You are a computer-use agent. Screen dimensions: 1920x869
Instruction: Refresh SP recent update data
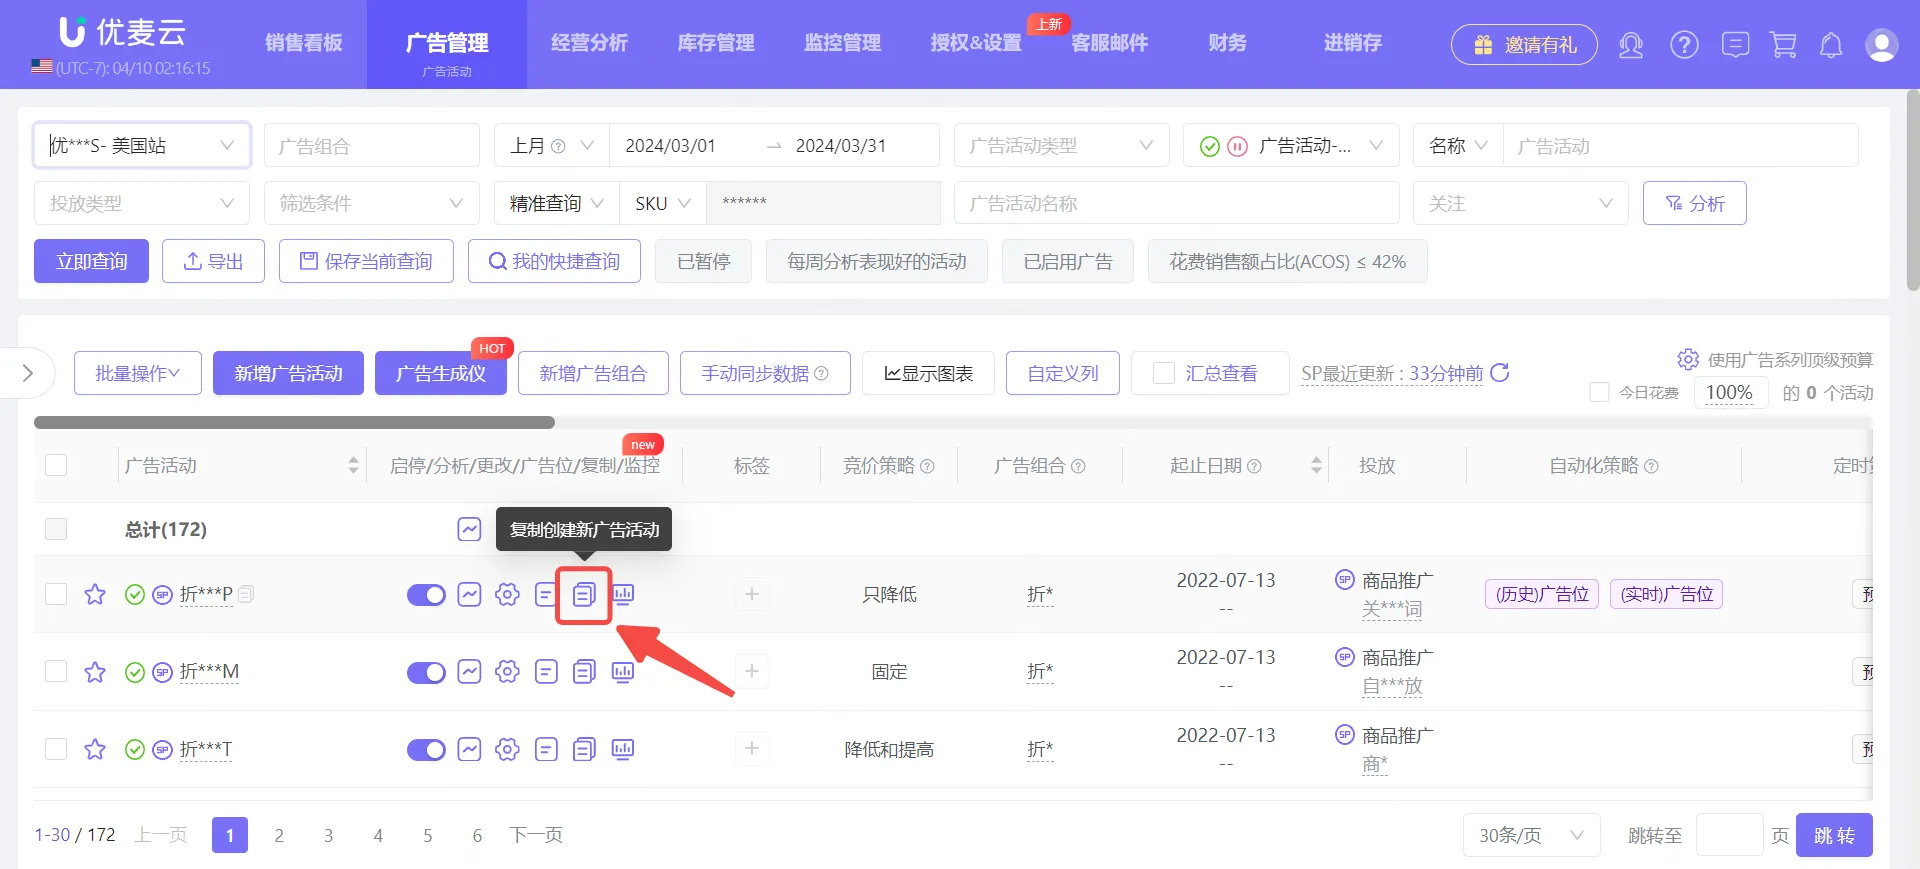point(1500,373)
